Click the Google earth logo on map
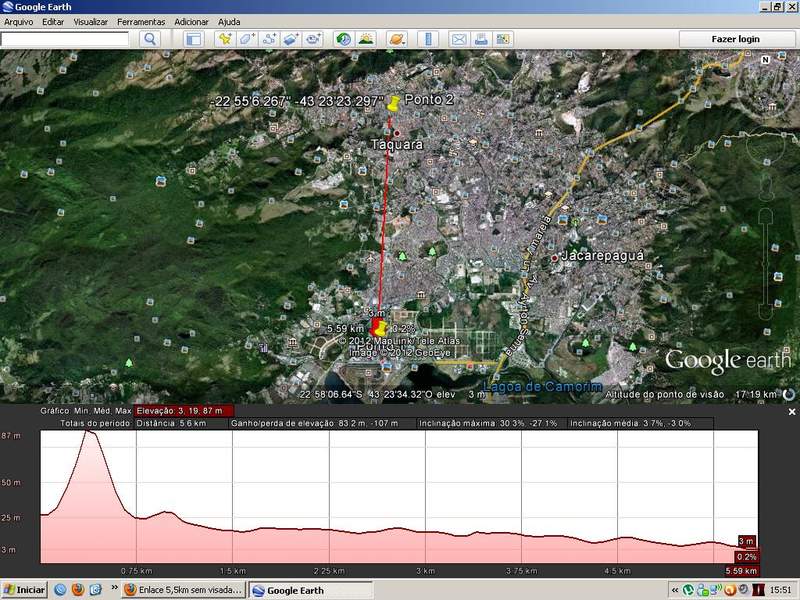The image size is (800, 600). [x=728, y=361]
